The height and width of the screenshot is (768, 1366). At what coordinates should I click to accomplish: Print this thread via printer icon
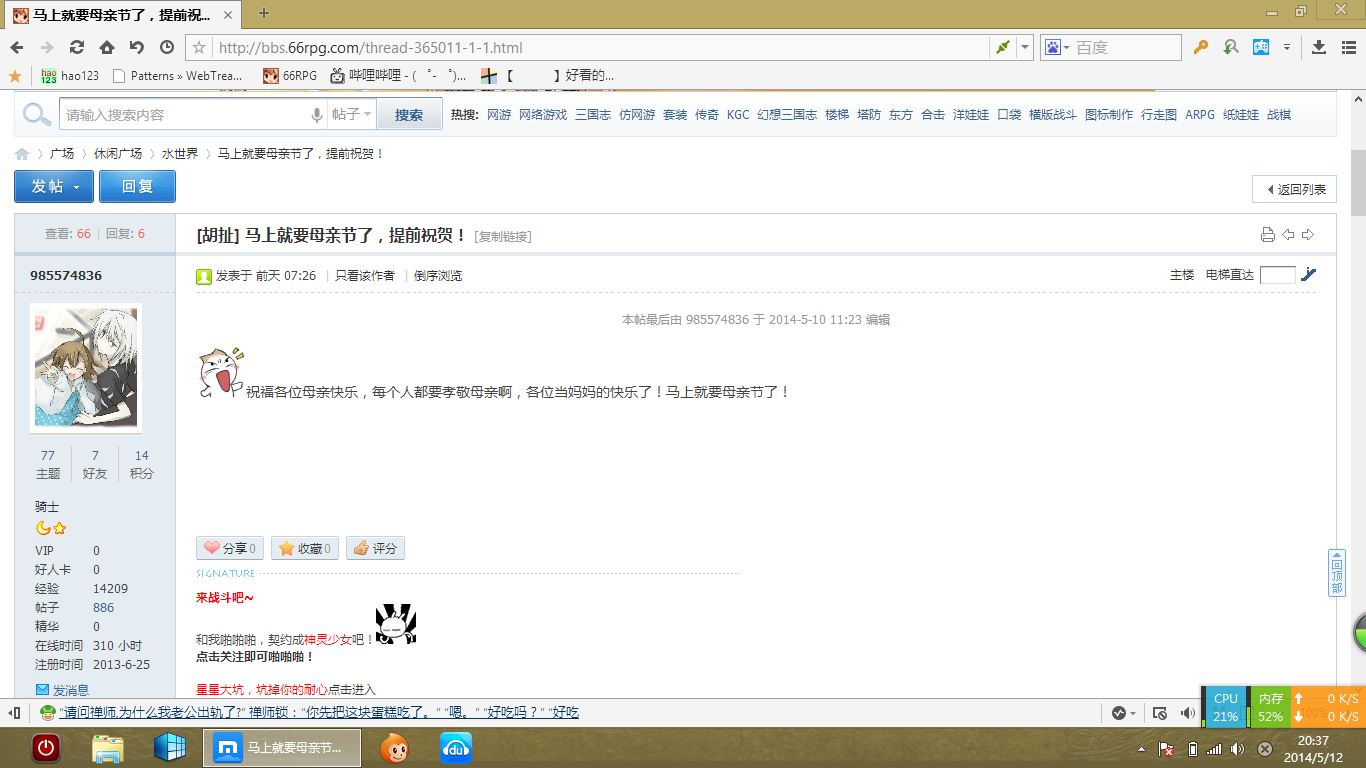(1267, 235)
